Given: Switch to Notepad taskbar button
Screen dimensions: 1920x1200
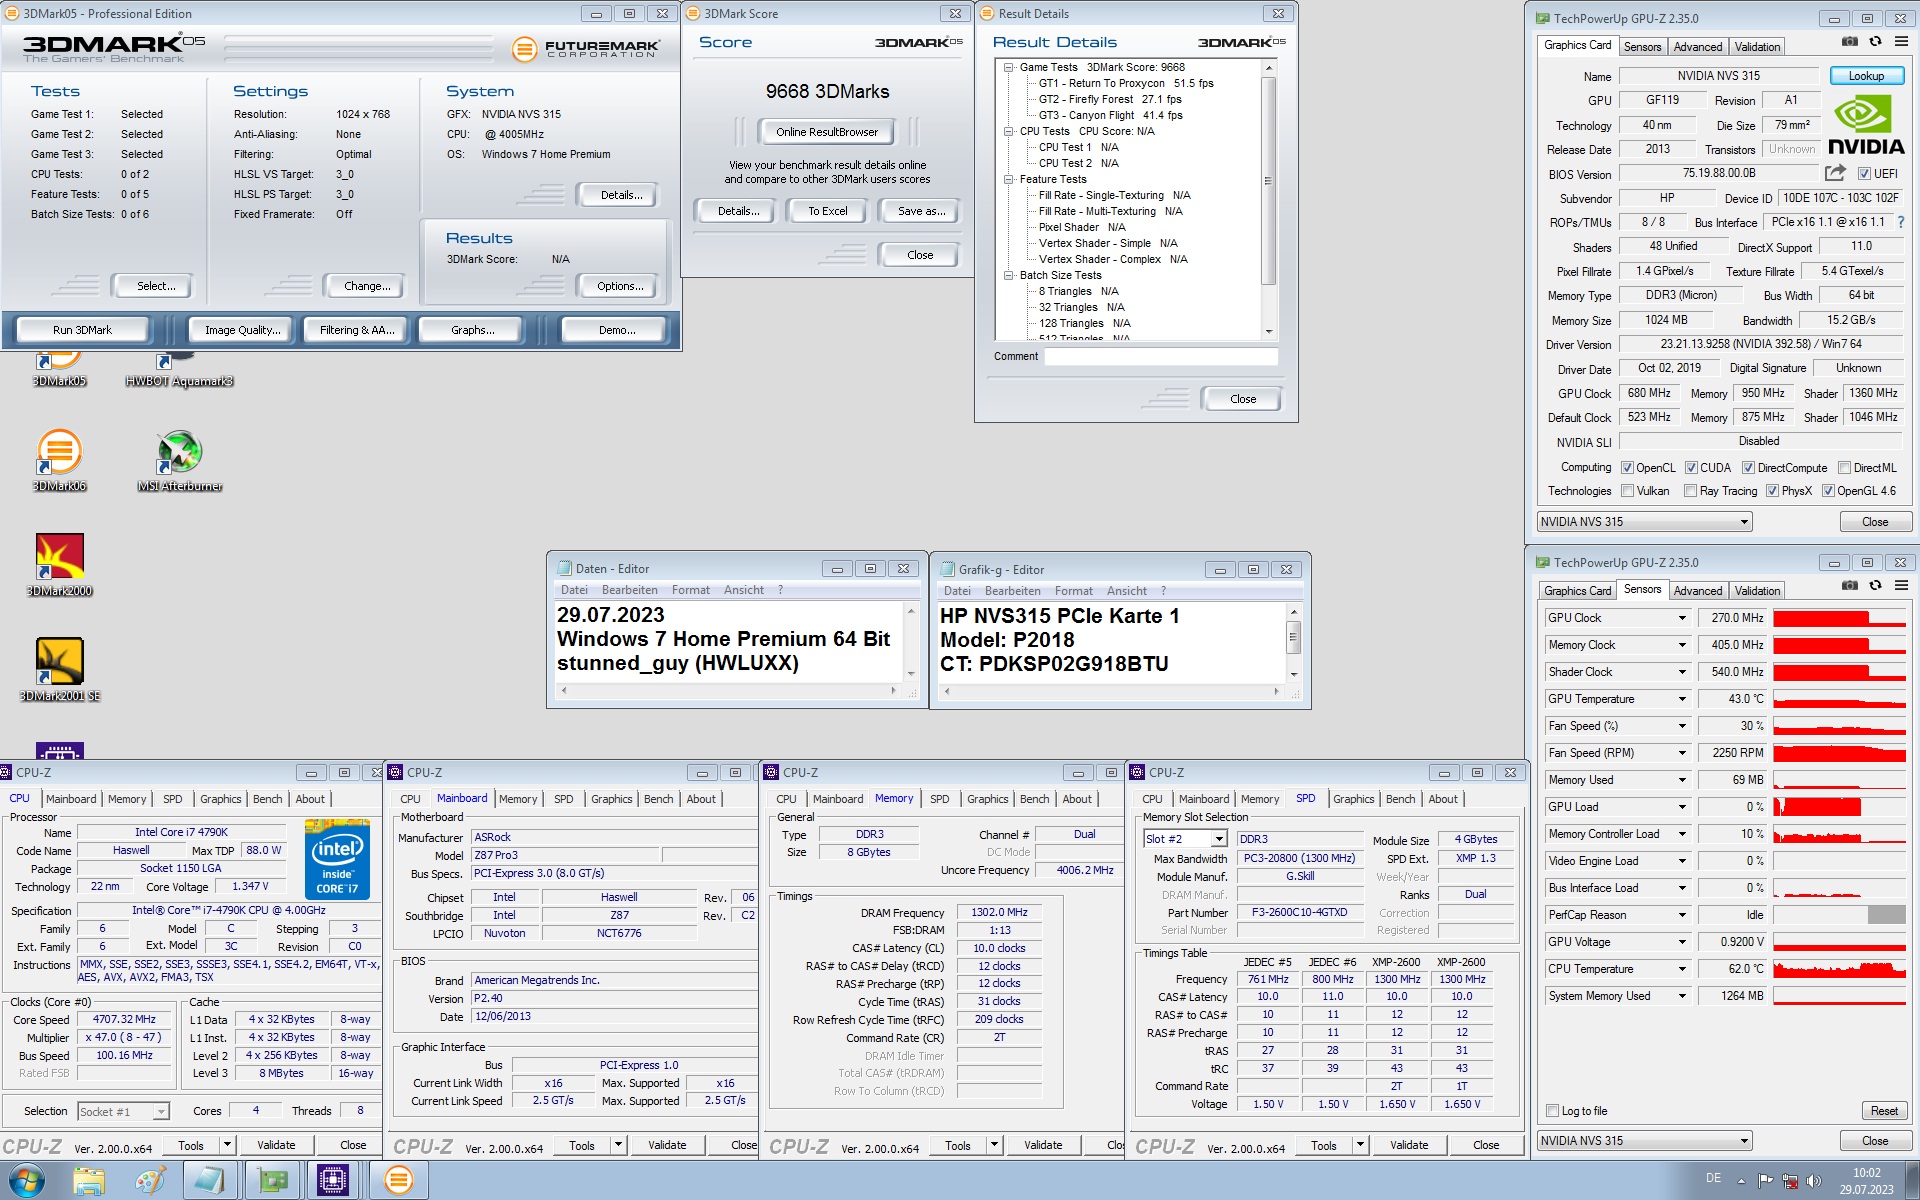Looking at the screenshot, I should pyautogui.click(x=210, y=1181).
